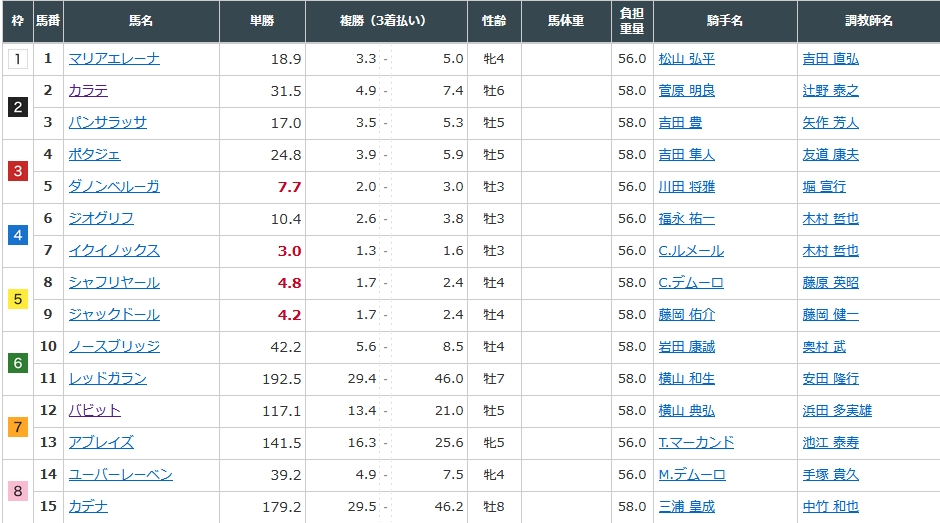
Task: View jockey T.マーカンド link
Action: (696, 443)
